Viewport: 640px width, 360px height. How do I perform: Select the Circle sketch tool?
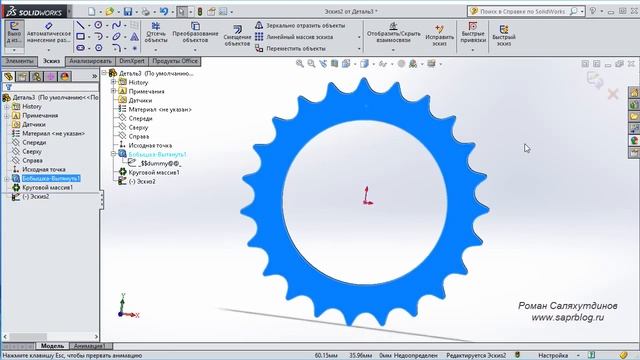pos(98,25)
